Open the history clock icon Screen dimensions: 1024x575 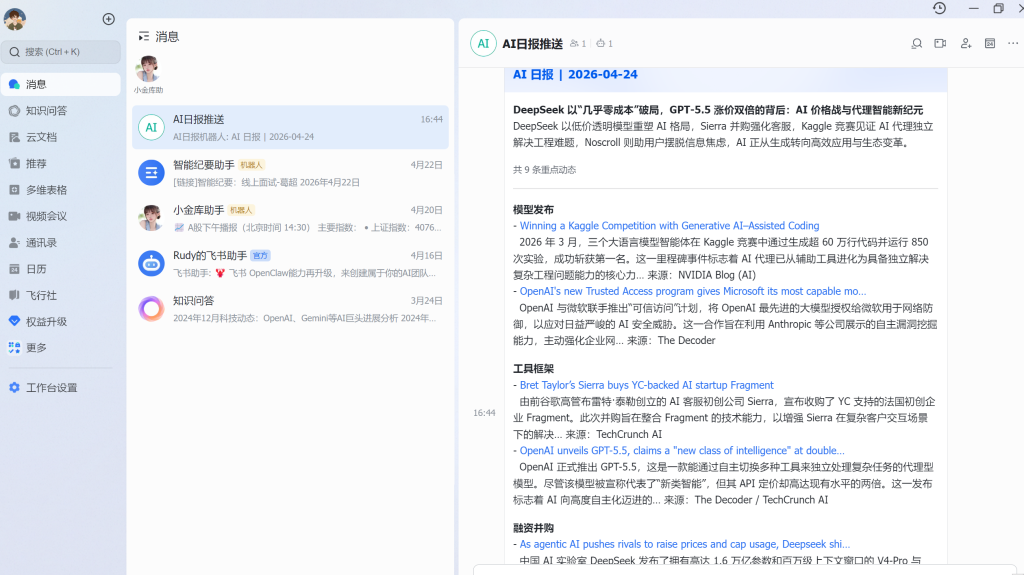[x=939, y=8]
